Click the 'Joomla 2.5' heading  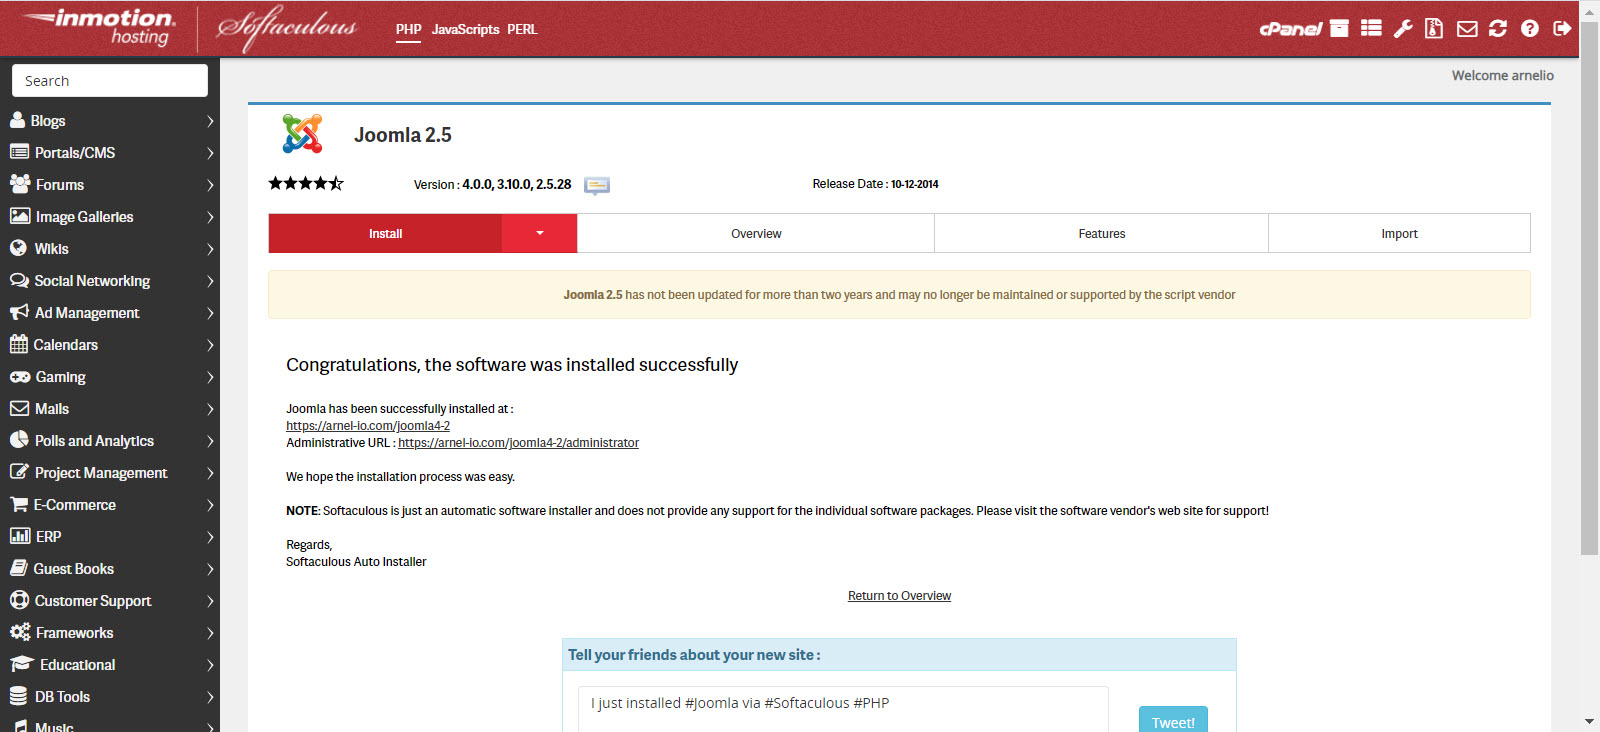point(403,135)
